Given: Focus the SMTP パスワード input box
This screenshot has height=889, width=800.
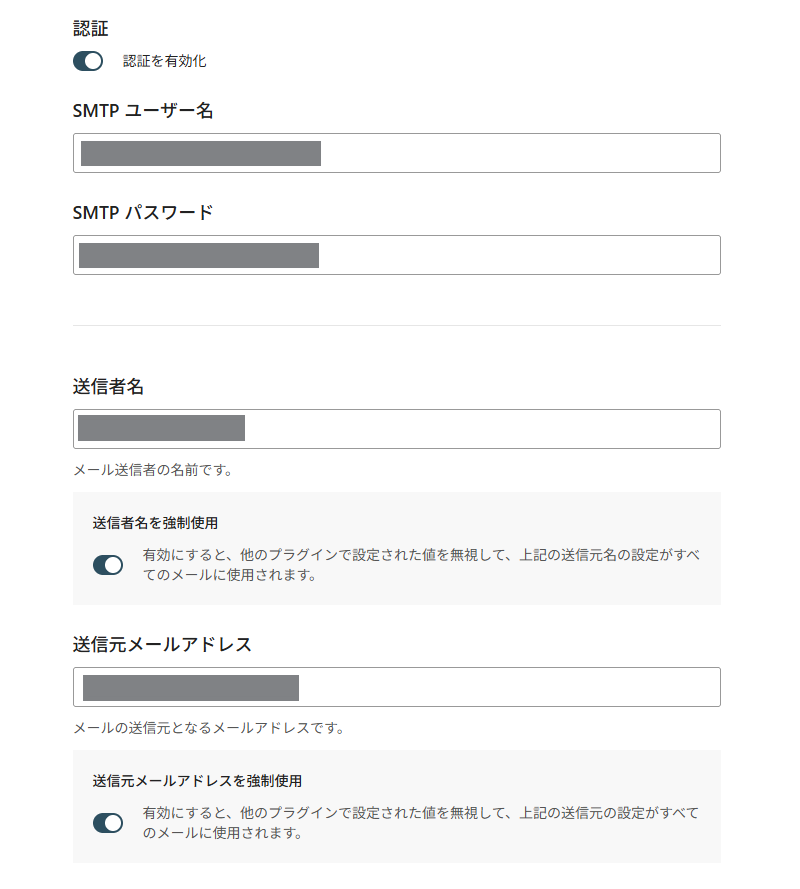Looking at the screenshot, I should [x=397, y=255].
